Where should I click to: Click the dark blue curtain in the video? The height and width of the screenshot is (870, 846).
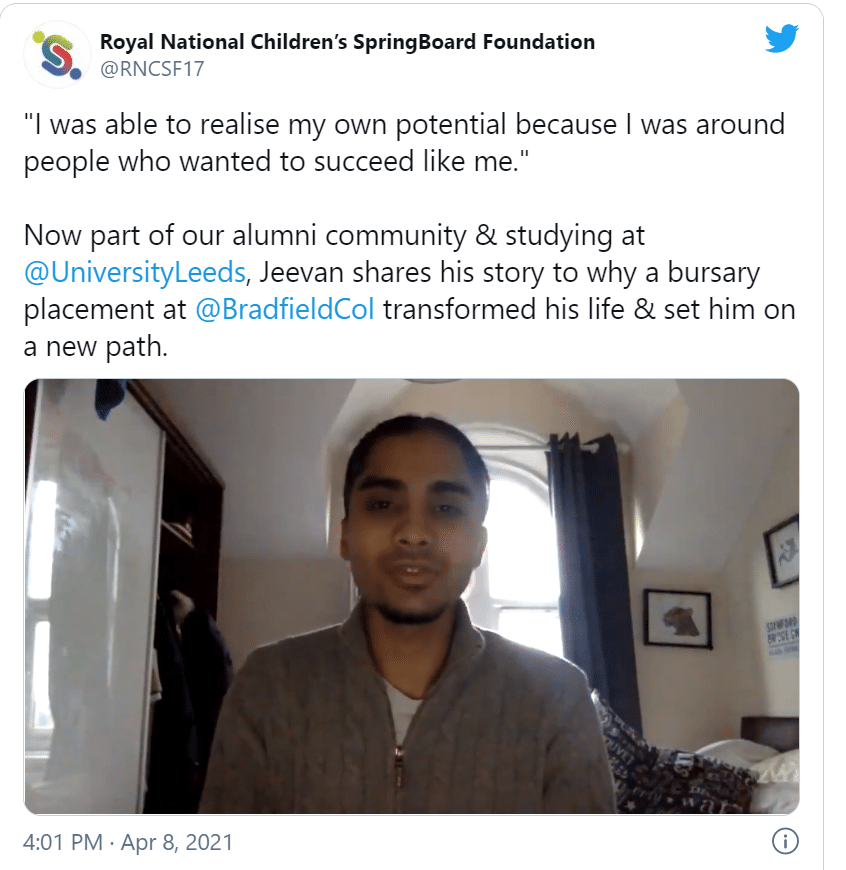[x=595, y=560]
